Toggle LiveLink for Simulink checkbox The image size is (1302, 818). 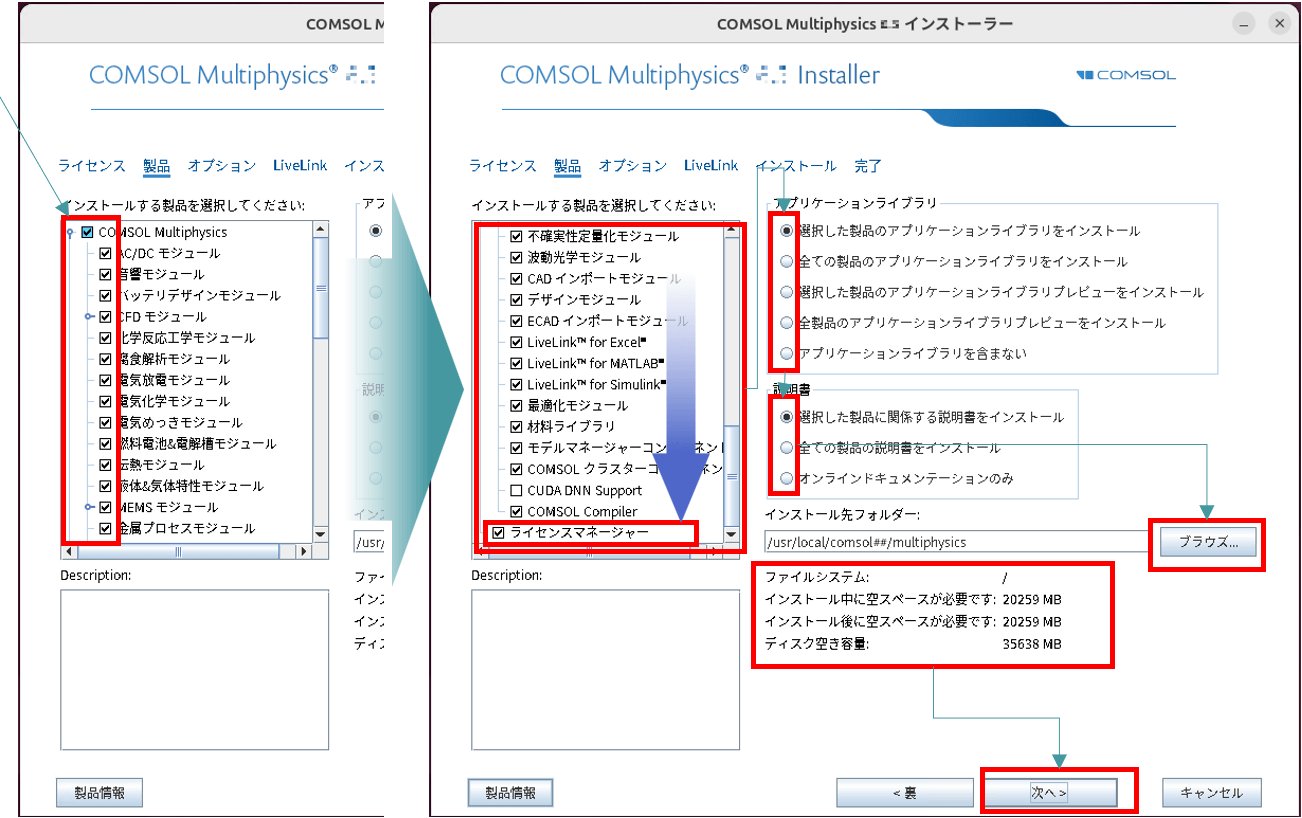click(516, 384)
